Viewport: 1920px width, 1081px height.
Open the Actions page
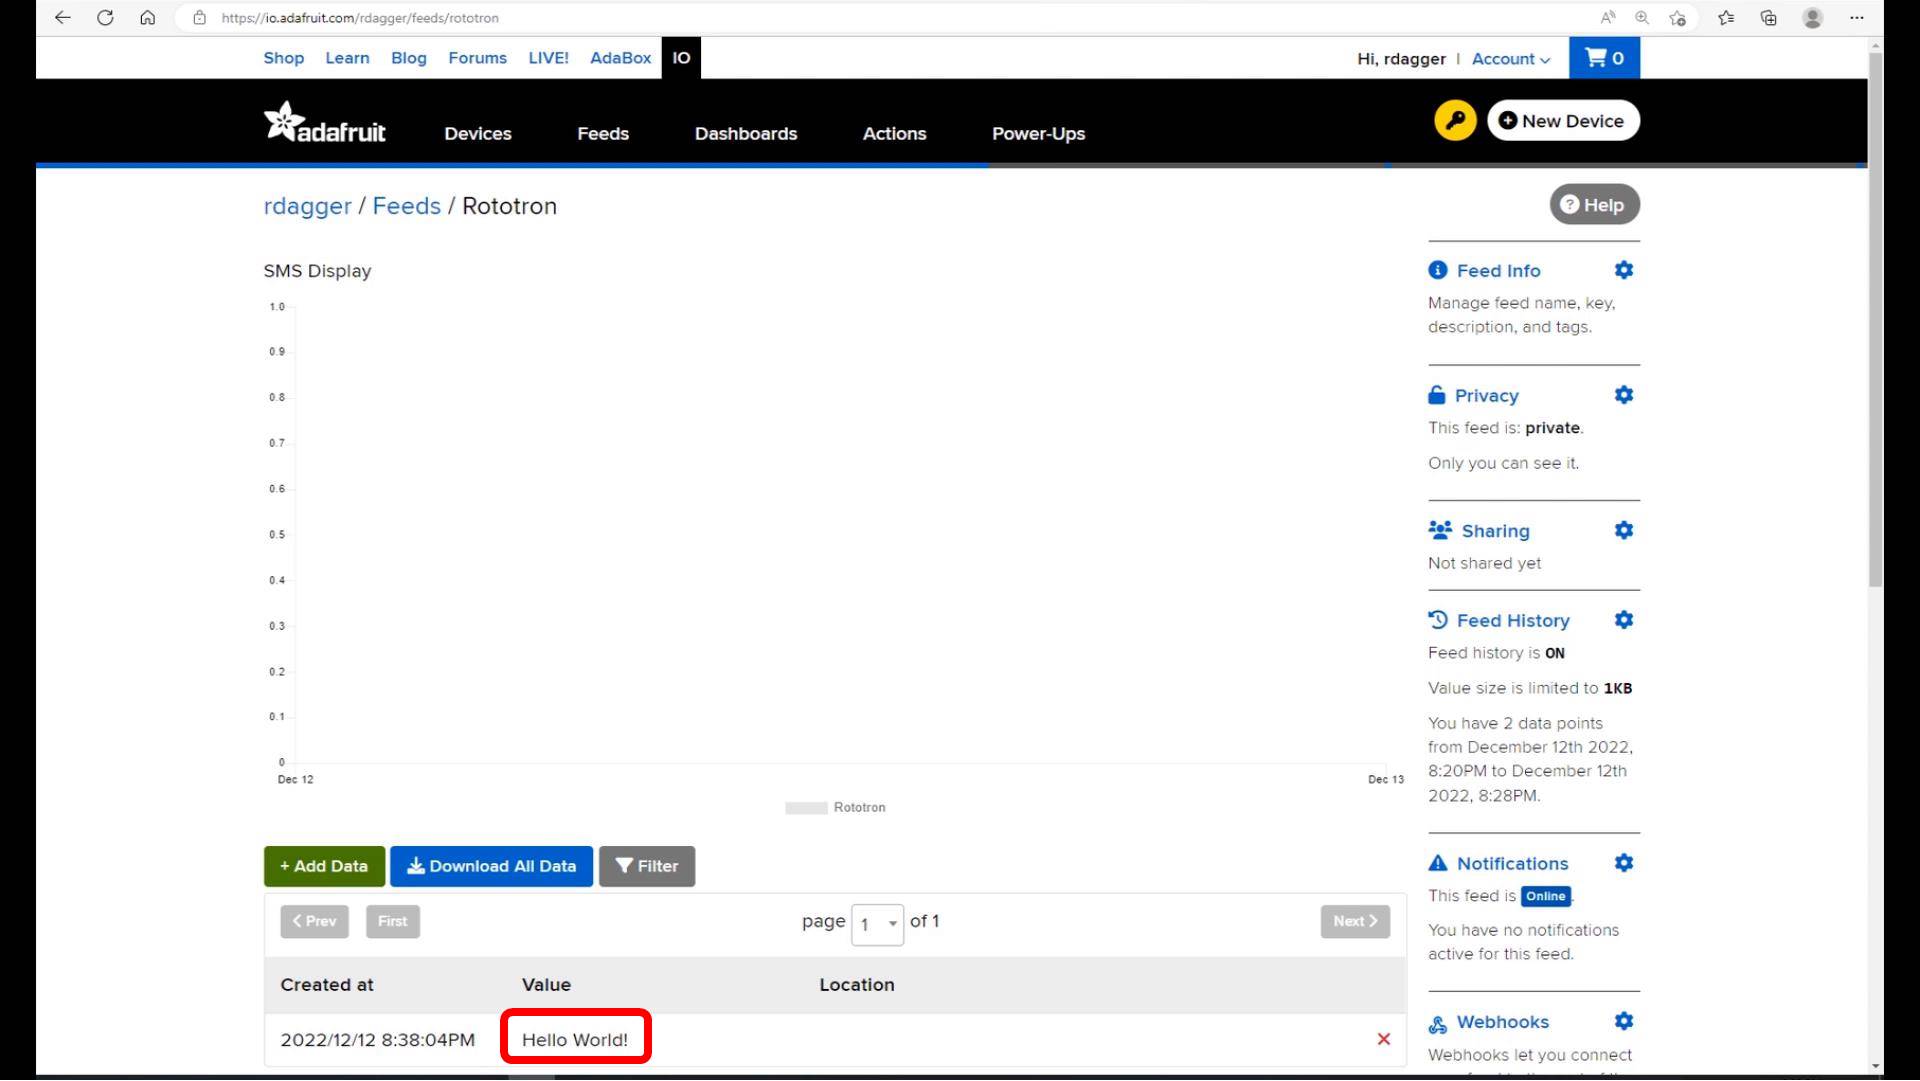[894, 134]
